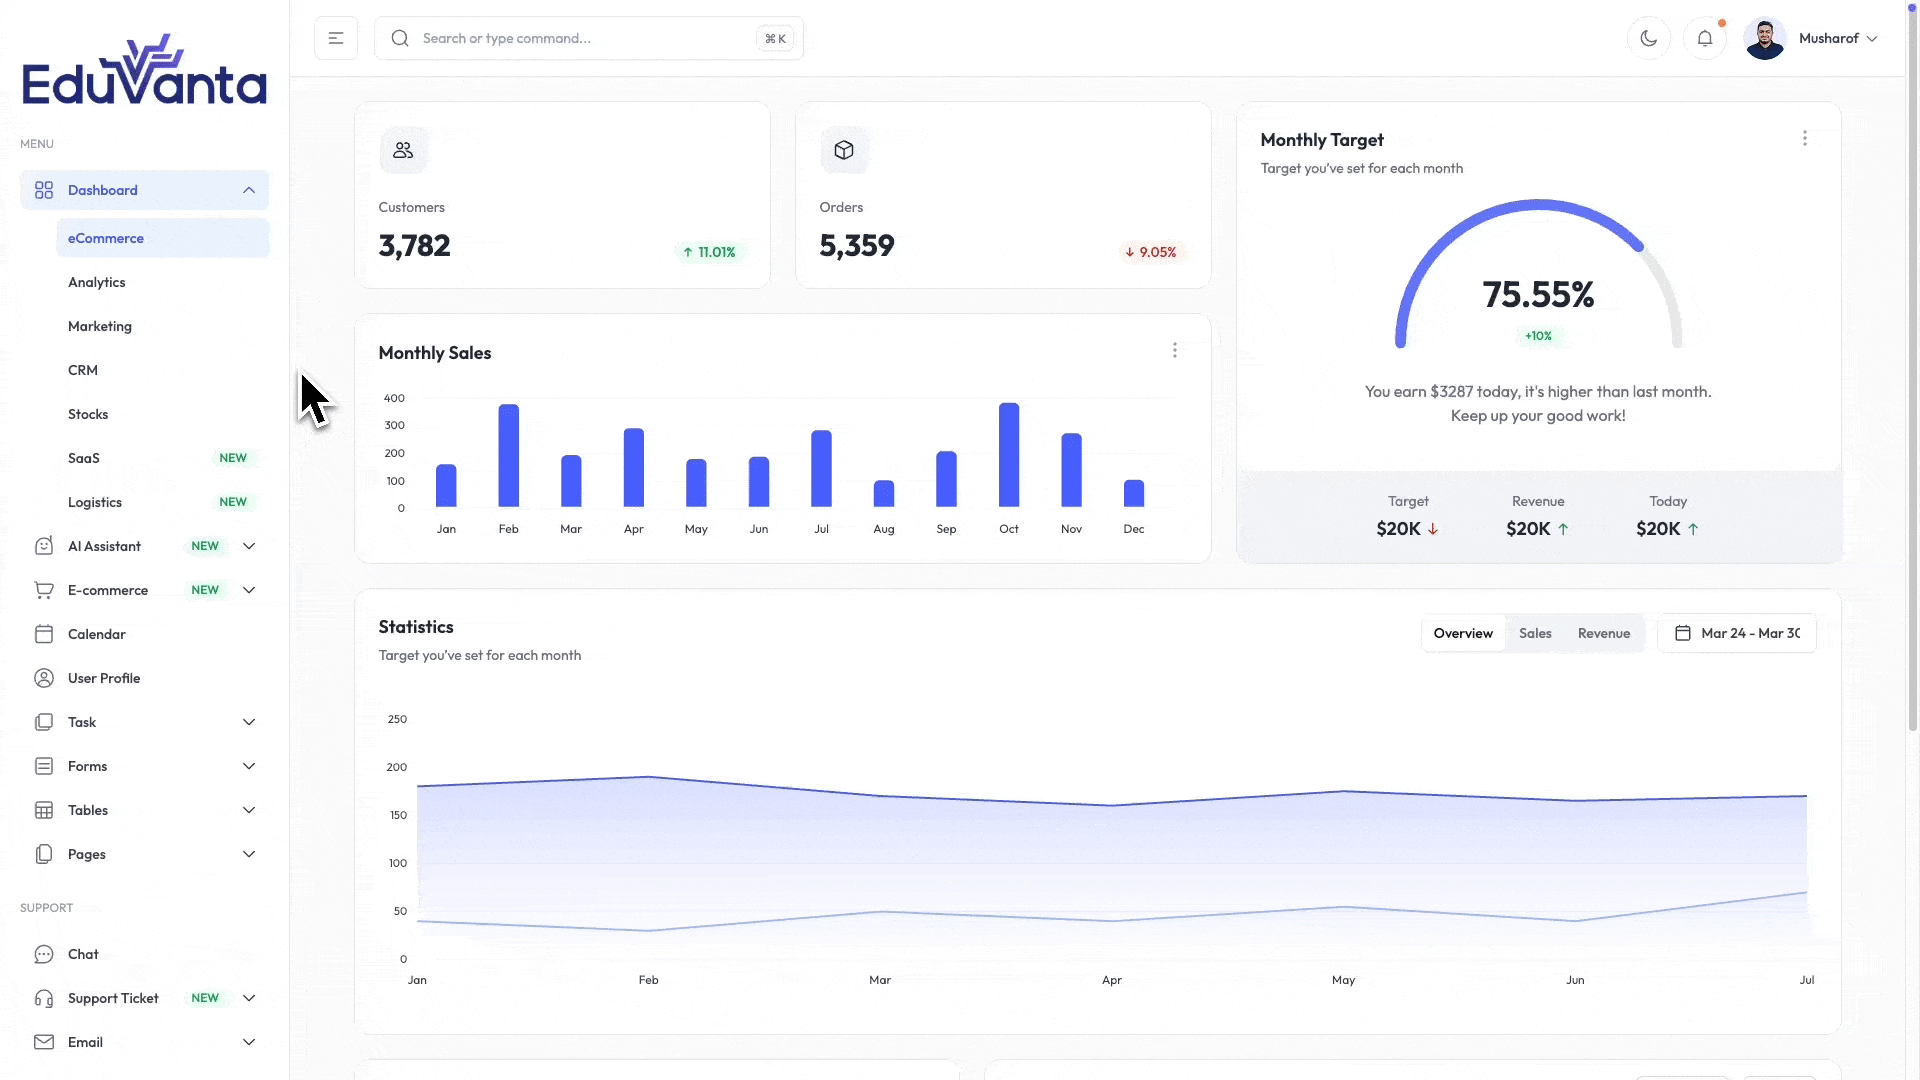Switch to the Overview tab

coord(1463,633)
